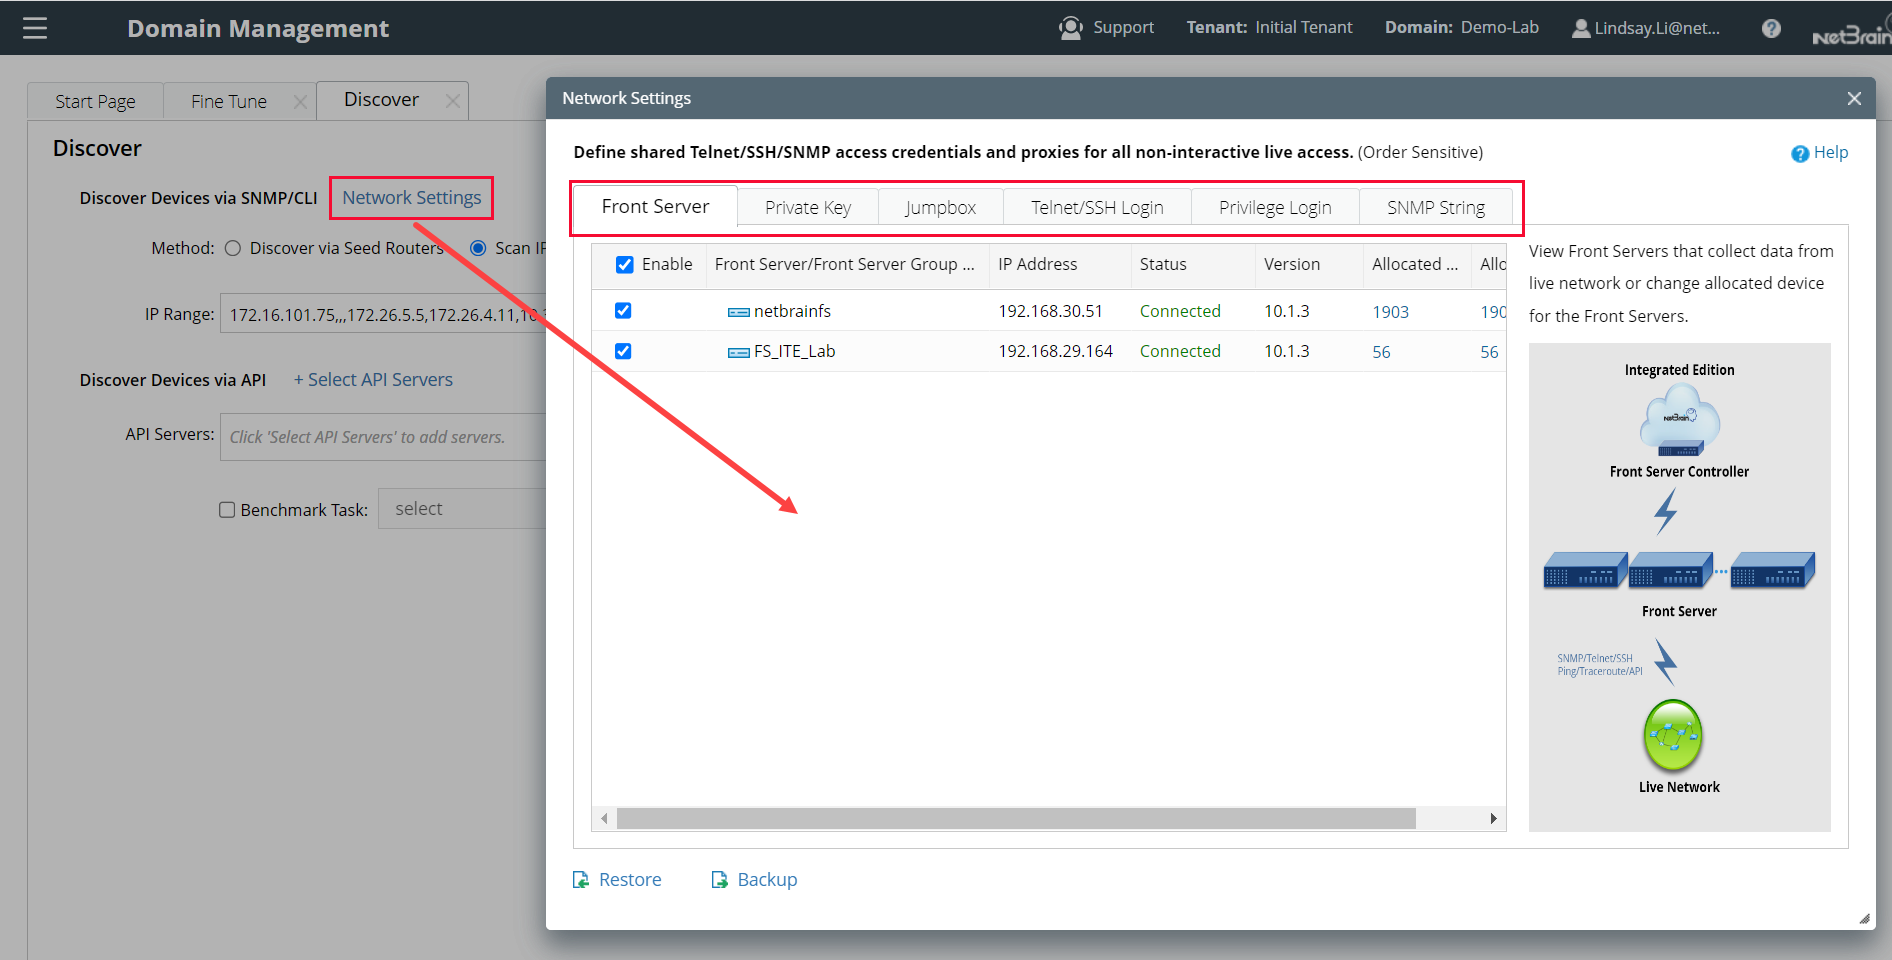Open allocated count 56 for FS_ITE_Lab
Image resolution: width=1892 pixels, height=960 pixels.
tap(1381, 352)
